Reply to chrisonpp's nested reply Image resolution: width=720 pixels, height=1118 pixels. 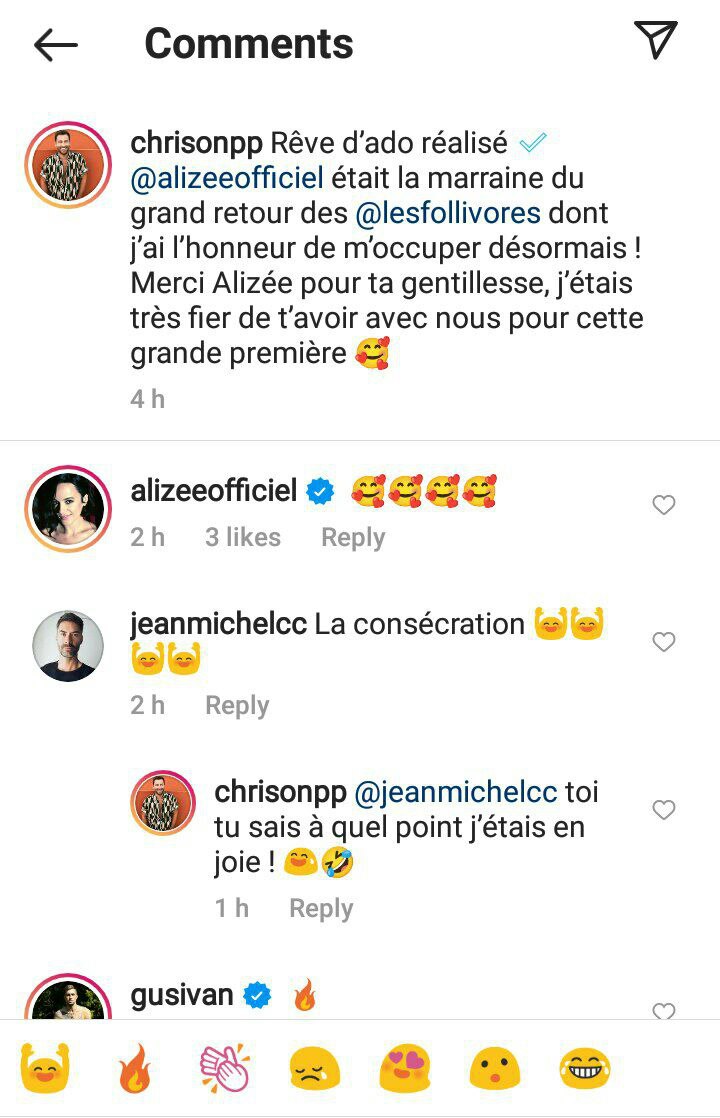click(321, 908)
